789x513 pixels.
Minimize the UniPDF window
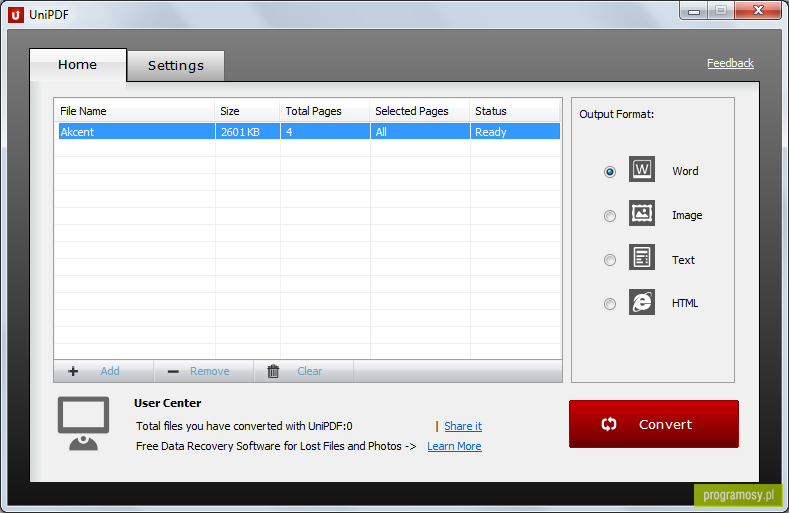click(x=694, y=11)
